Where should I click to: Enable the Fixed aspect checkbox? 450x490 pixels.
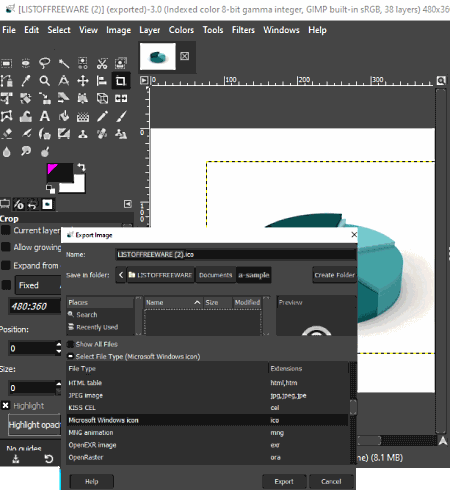coord(6,285)
